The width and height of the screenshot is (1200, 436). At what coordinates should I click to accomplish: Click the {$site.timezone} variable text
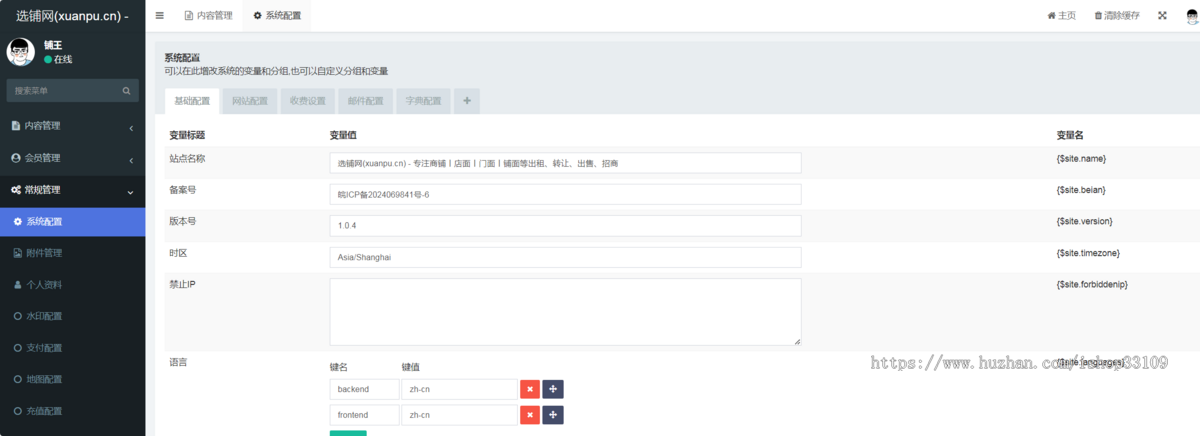[x=1089, y=253]
